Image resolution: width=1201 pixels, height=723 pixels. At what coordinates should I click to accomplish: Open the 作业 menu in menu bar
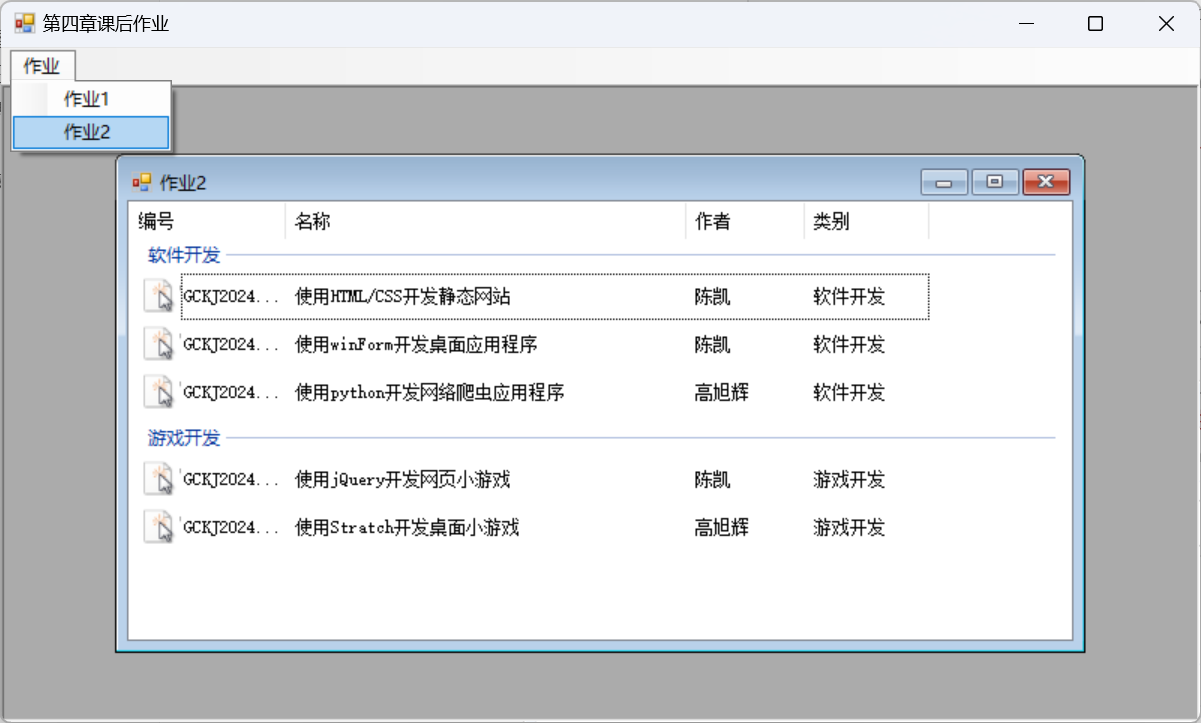pyautogui.click(x=42, y=67)
